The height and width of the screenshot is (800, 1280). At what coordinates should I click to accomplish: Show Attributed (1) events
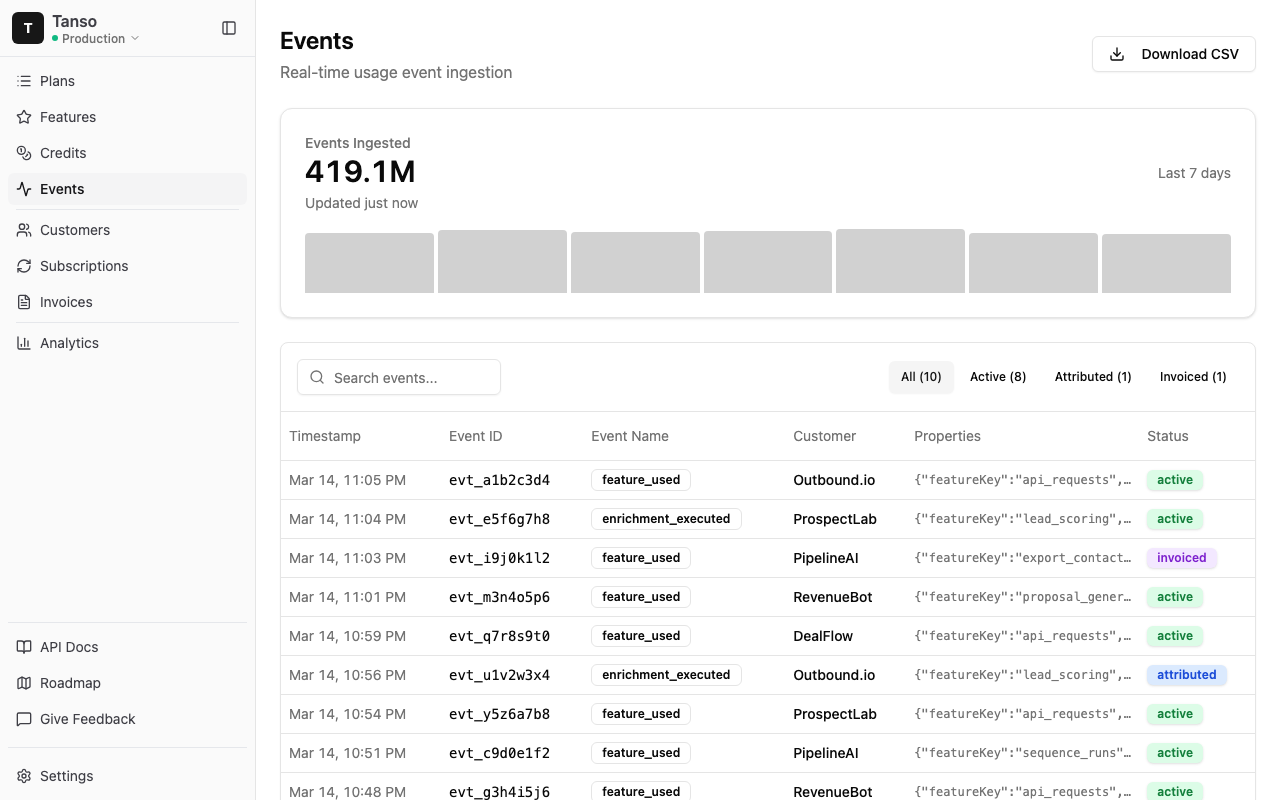[x=1092, y=377]
